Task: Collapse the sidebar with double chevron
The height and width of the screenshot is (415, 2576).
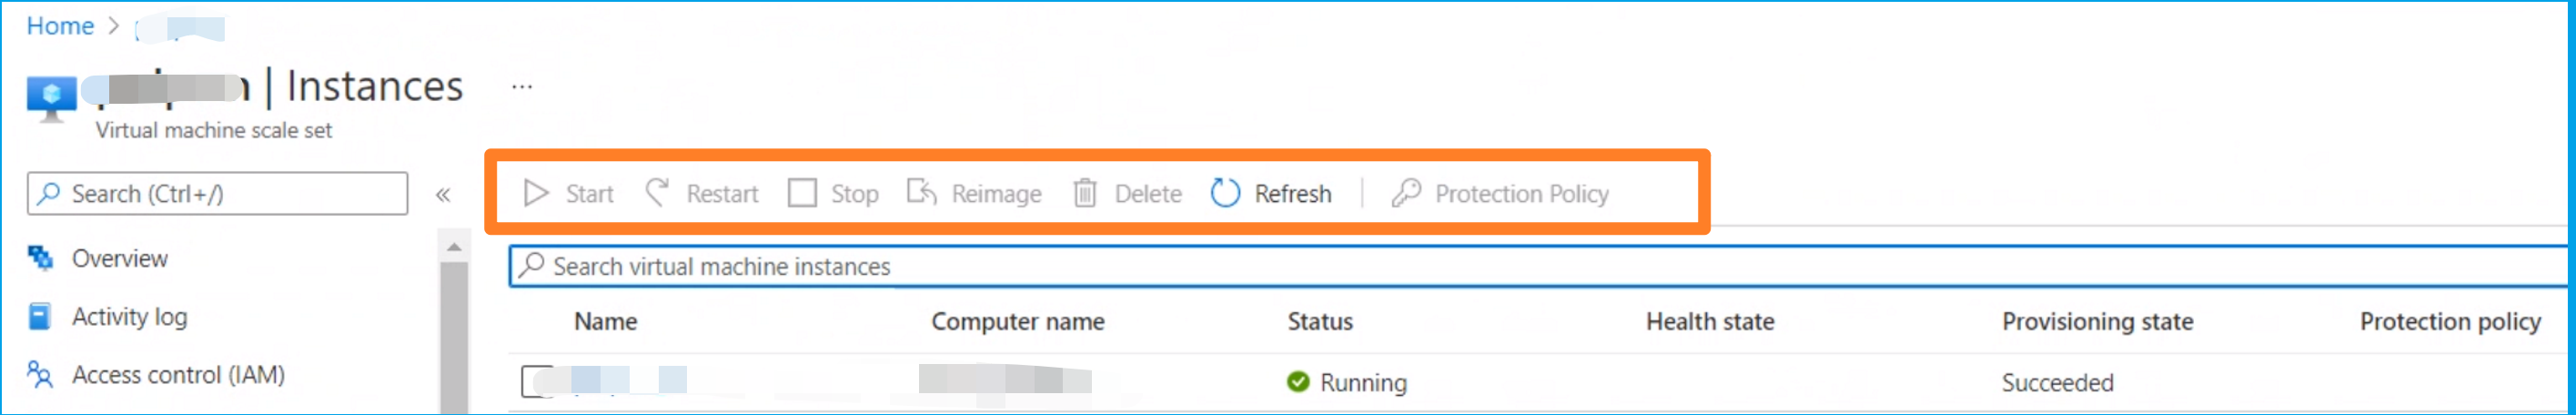Action: coord(443,195)
